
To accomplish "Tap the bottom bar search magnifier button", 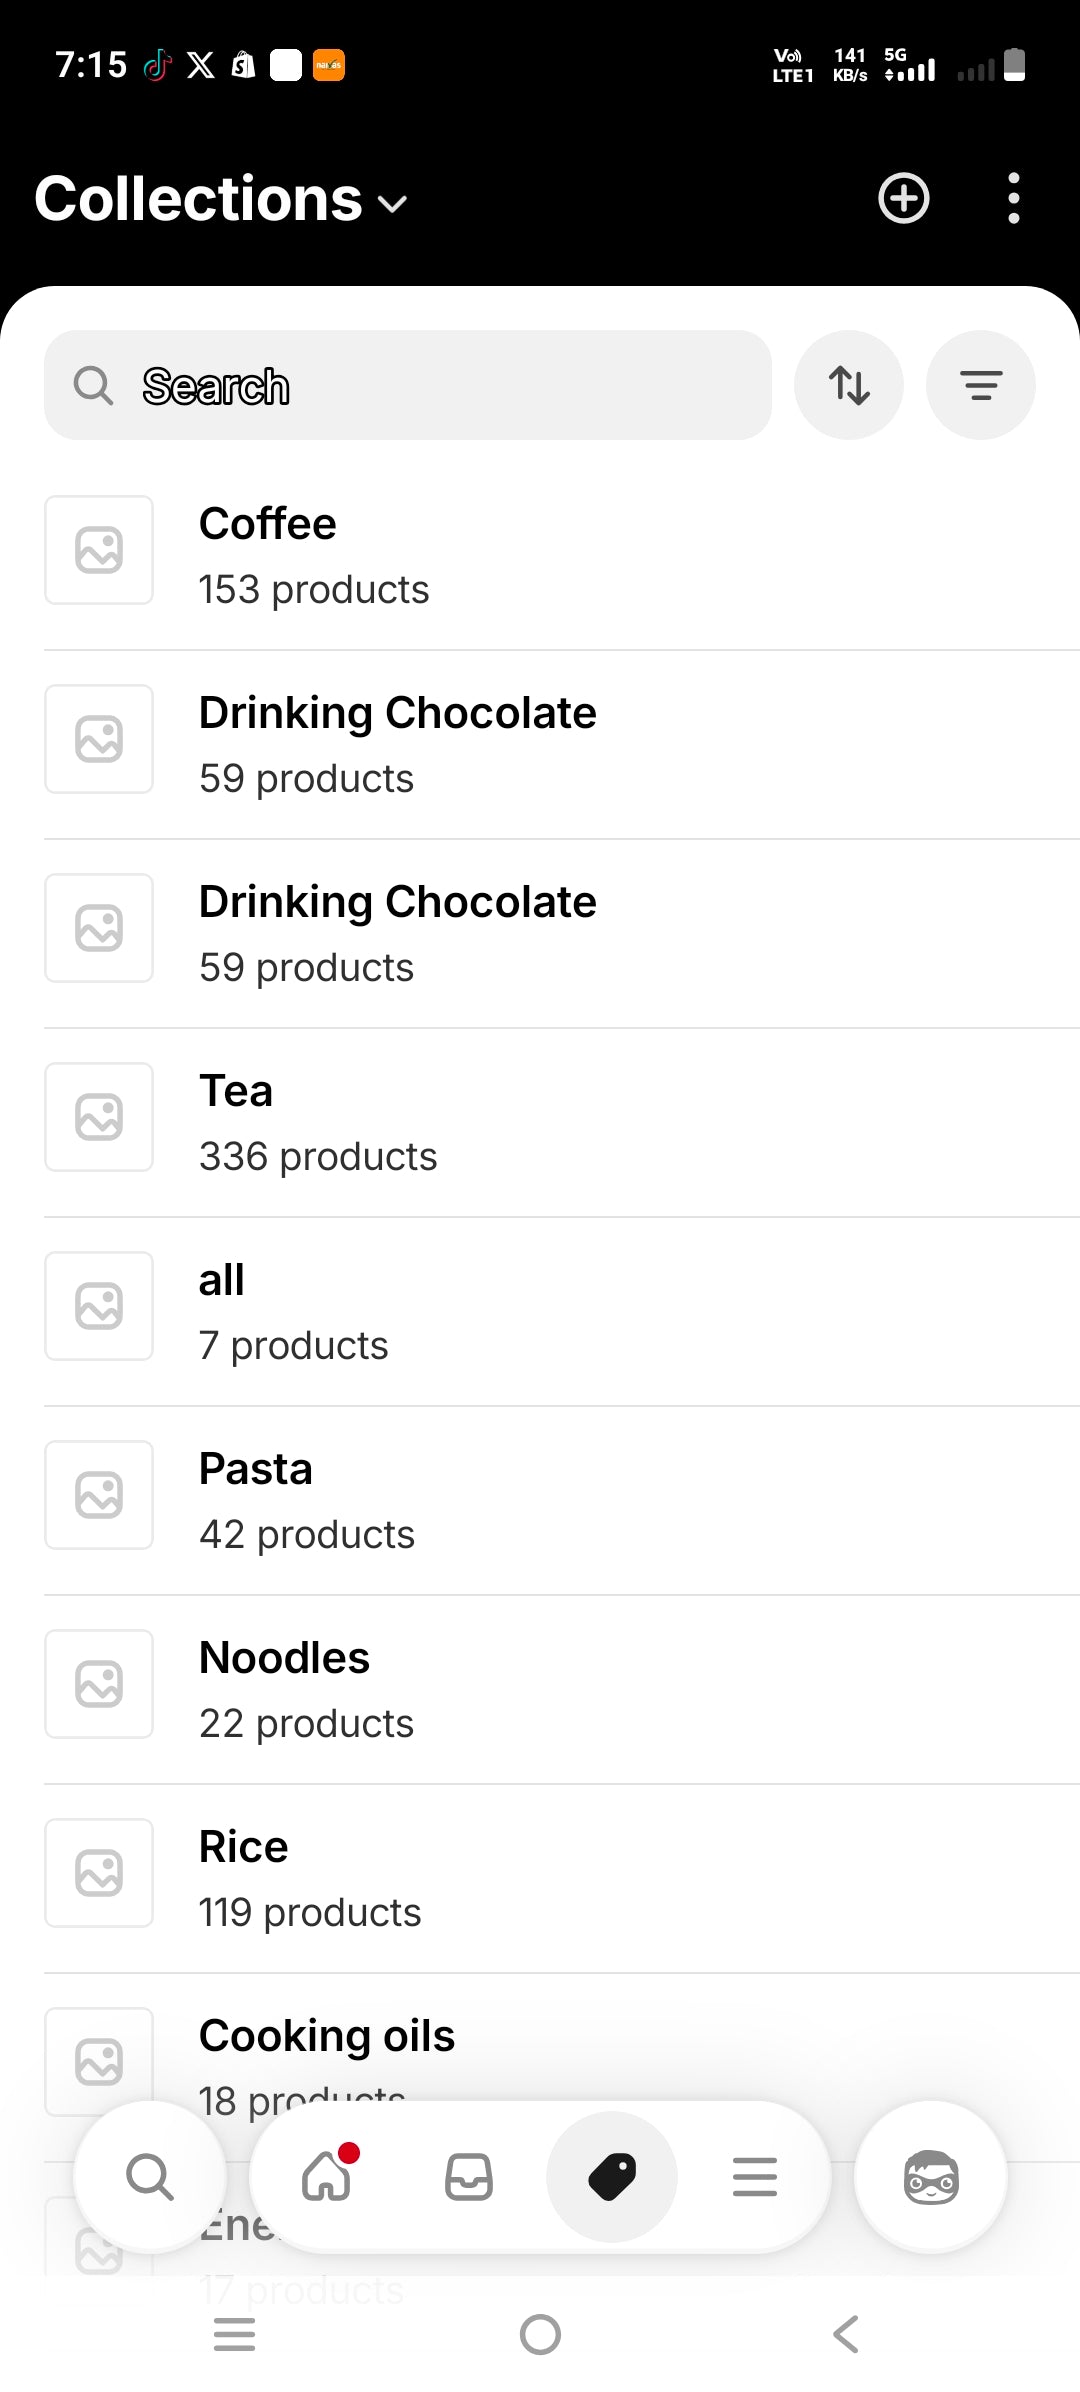I will tap(150, 2177).
